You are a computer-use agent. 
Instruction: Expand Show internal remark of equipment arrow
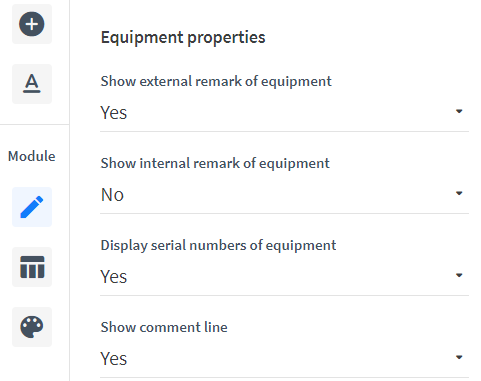pos(459,193)
